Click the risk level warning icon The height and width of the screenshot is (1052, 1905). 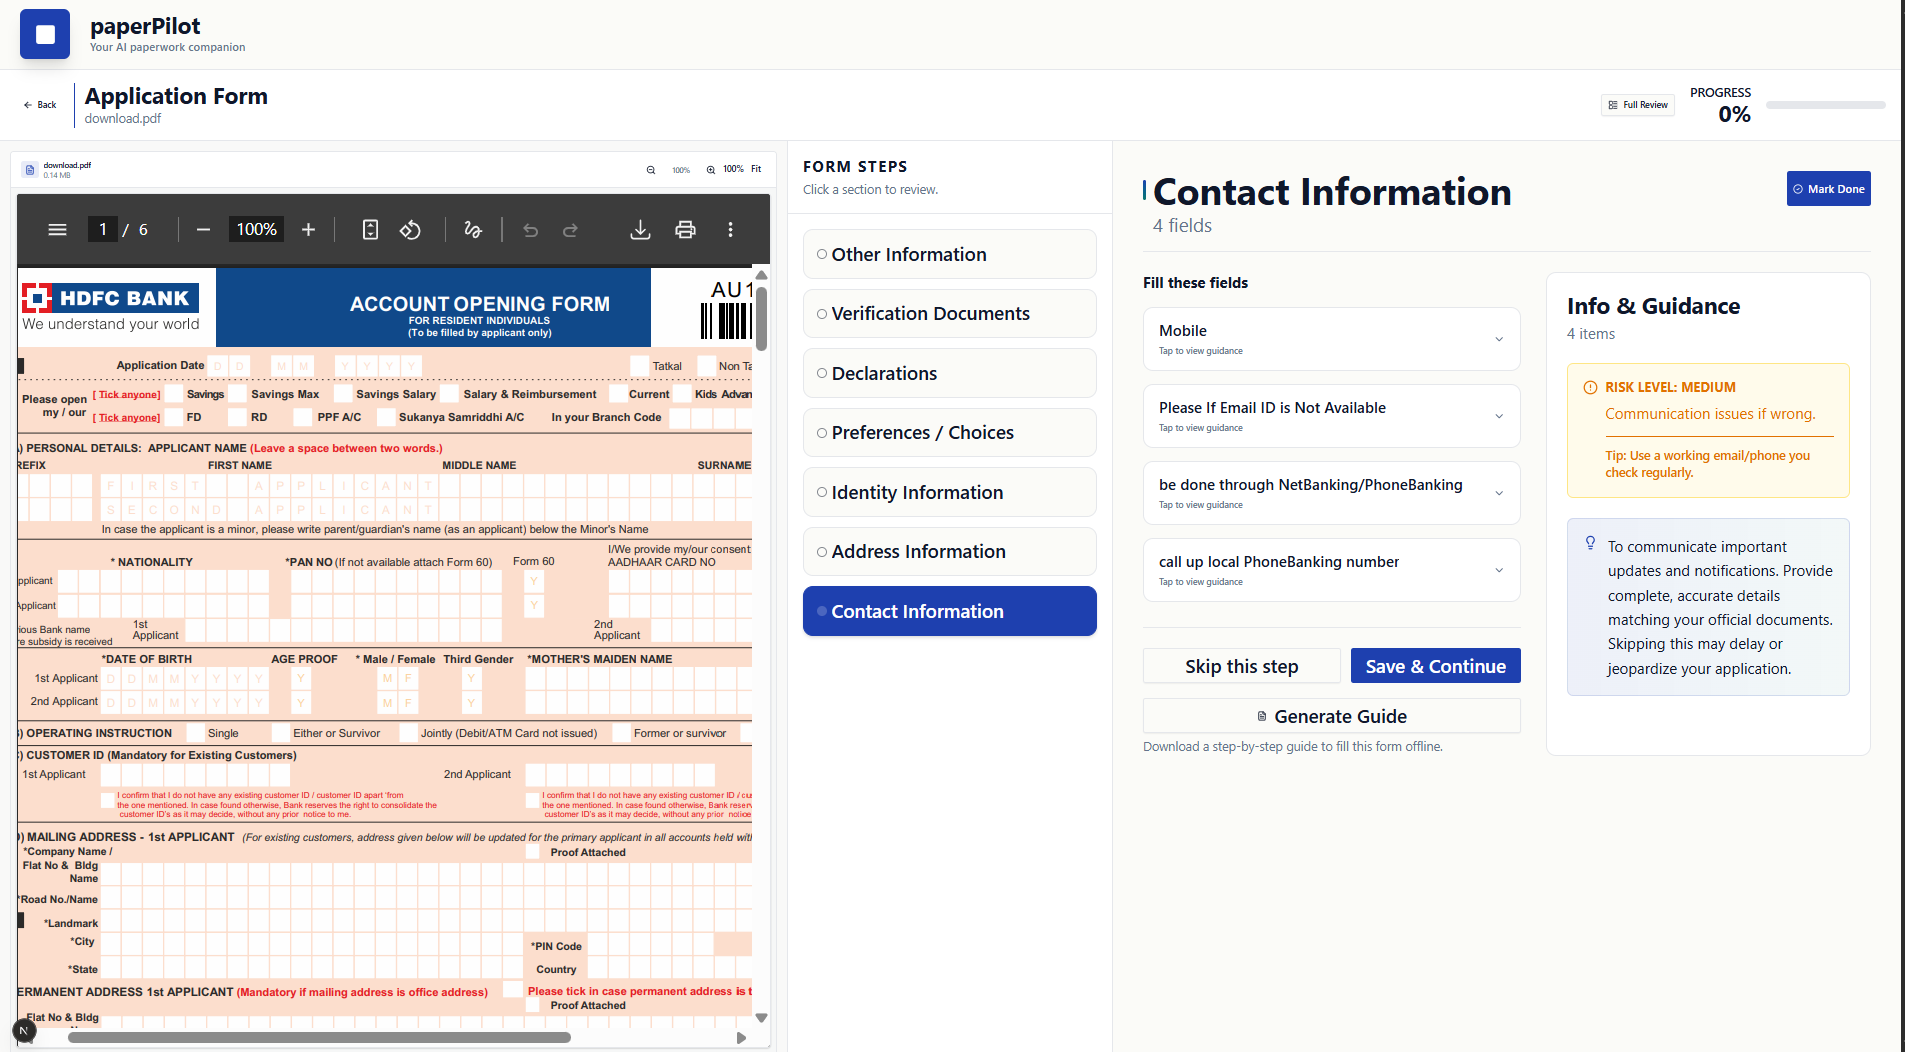(x=1590, y=388)
